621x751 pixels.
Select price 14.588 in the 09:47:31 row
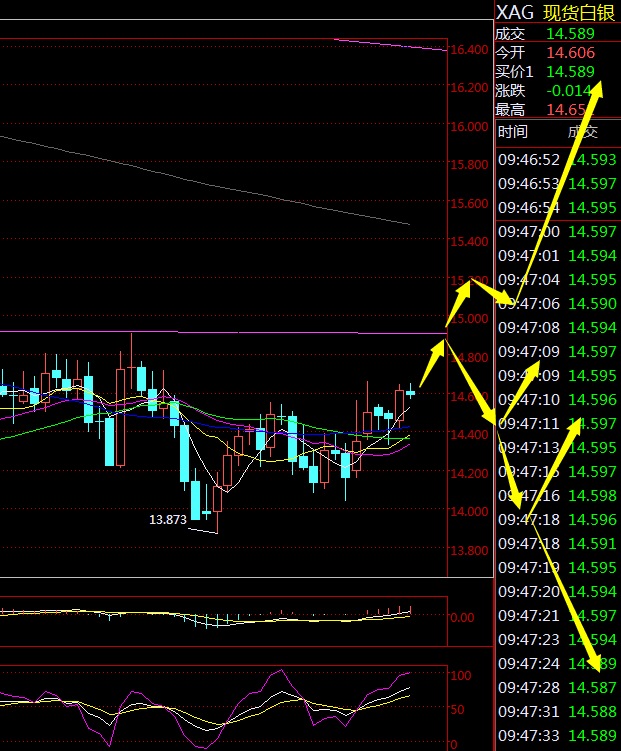point(592,712)
